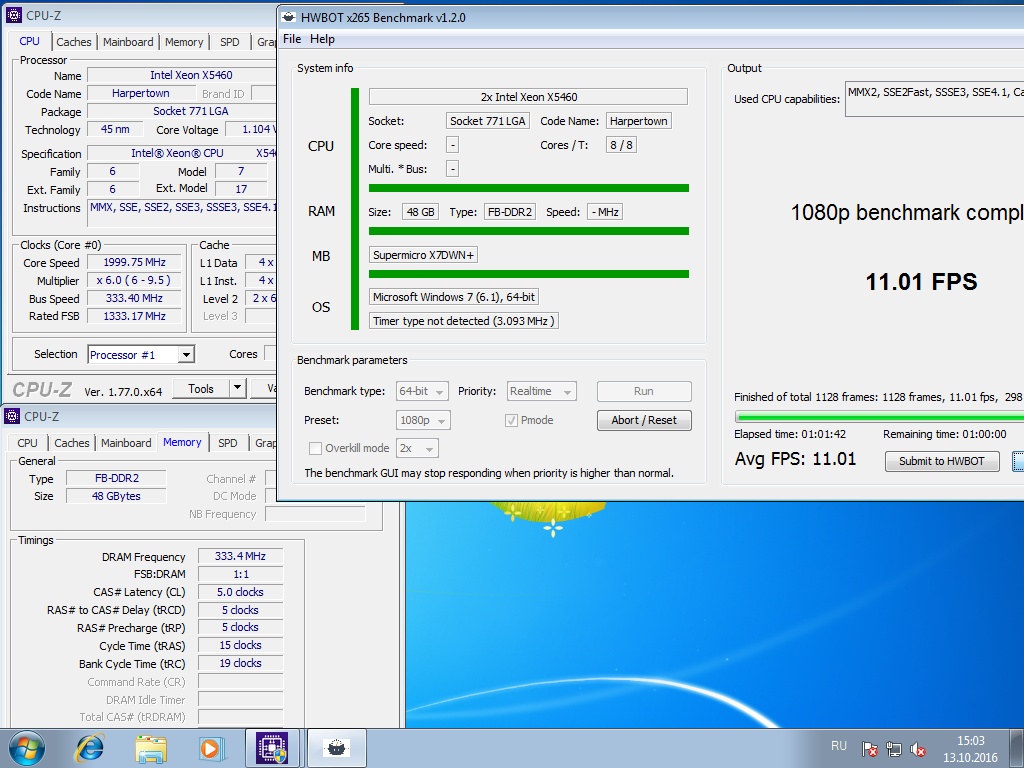1024x768 pixels.
Task: Open the Processor #1 selection dropdown
Action: [x=141, y=355]
